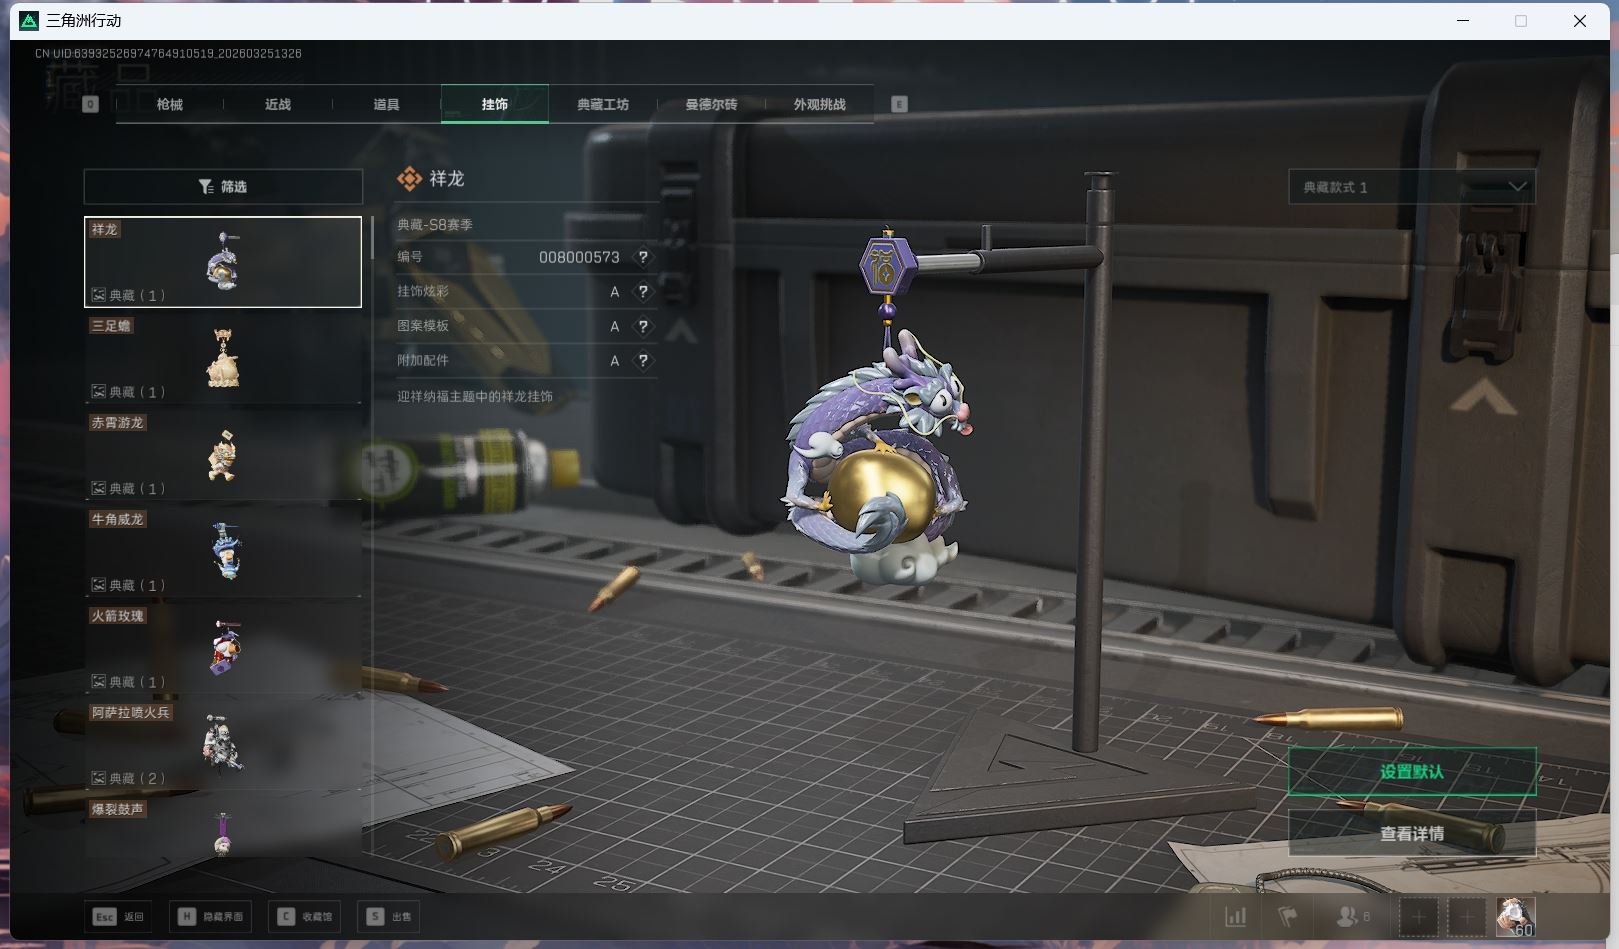The image size is (1619, 949).
Task: Click the help icon beside 挂饰炫彩
Action: click(x=643, y=292)
